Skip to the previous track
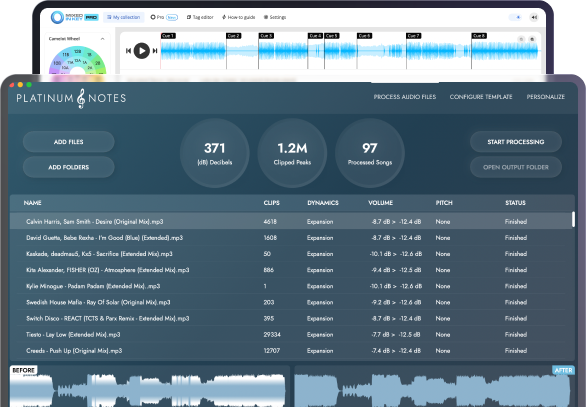586x407 pixels. pyautogui.click(x=128, y=50)
